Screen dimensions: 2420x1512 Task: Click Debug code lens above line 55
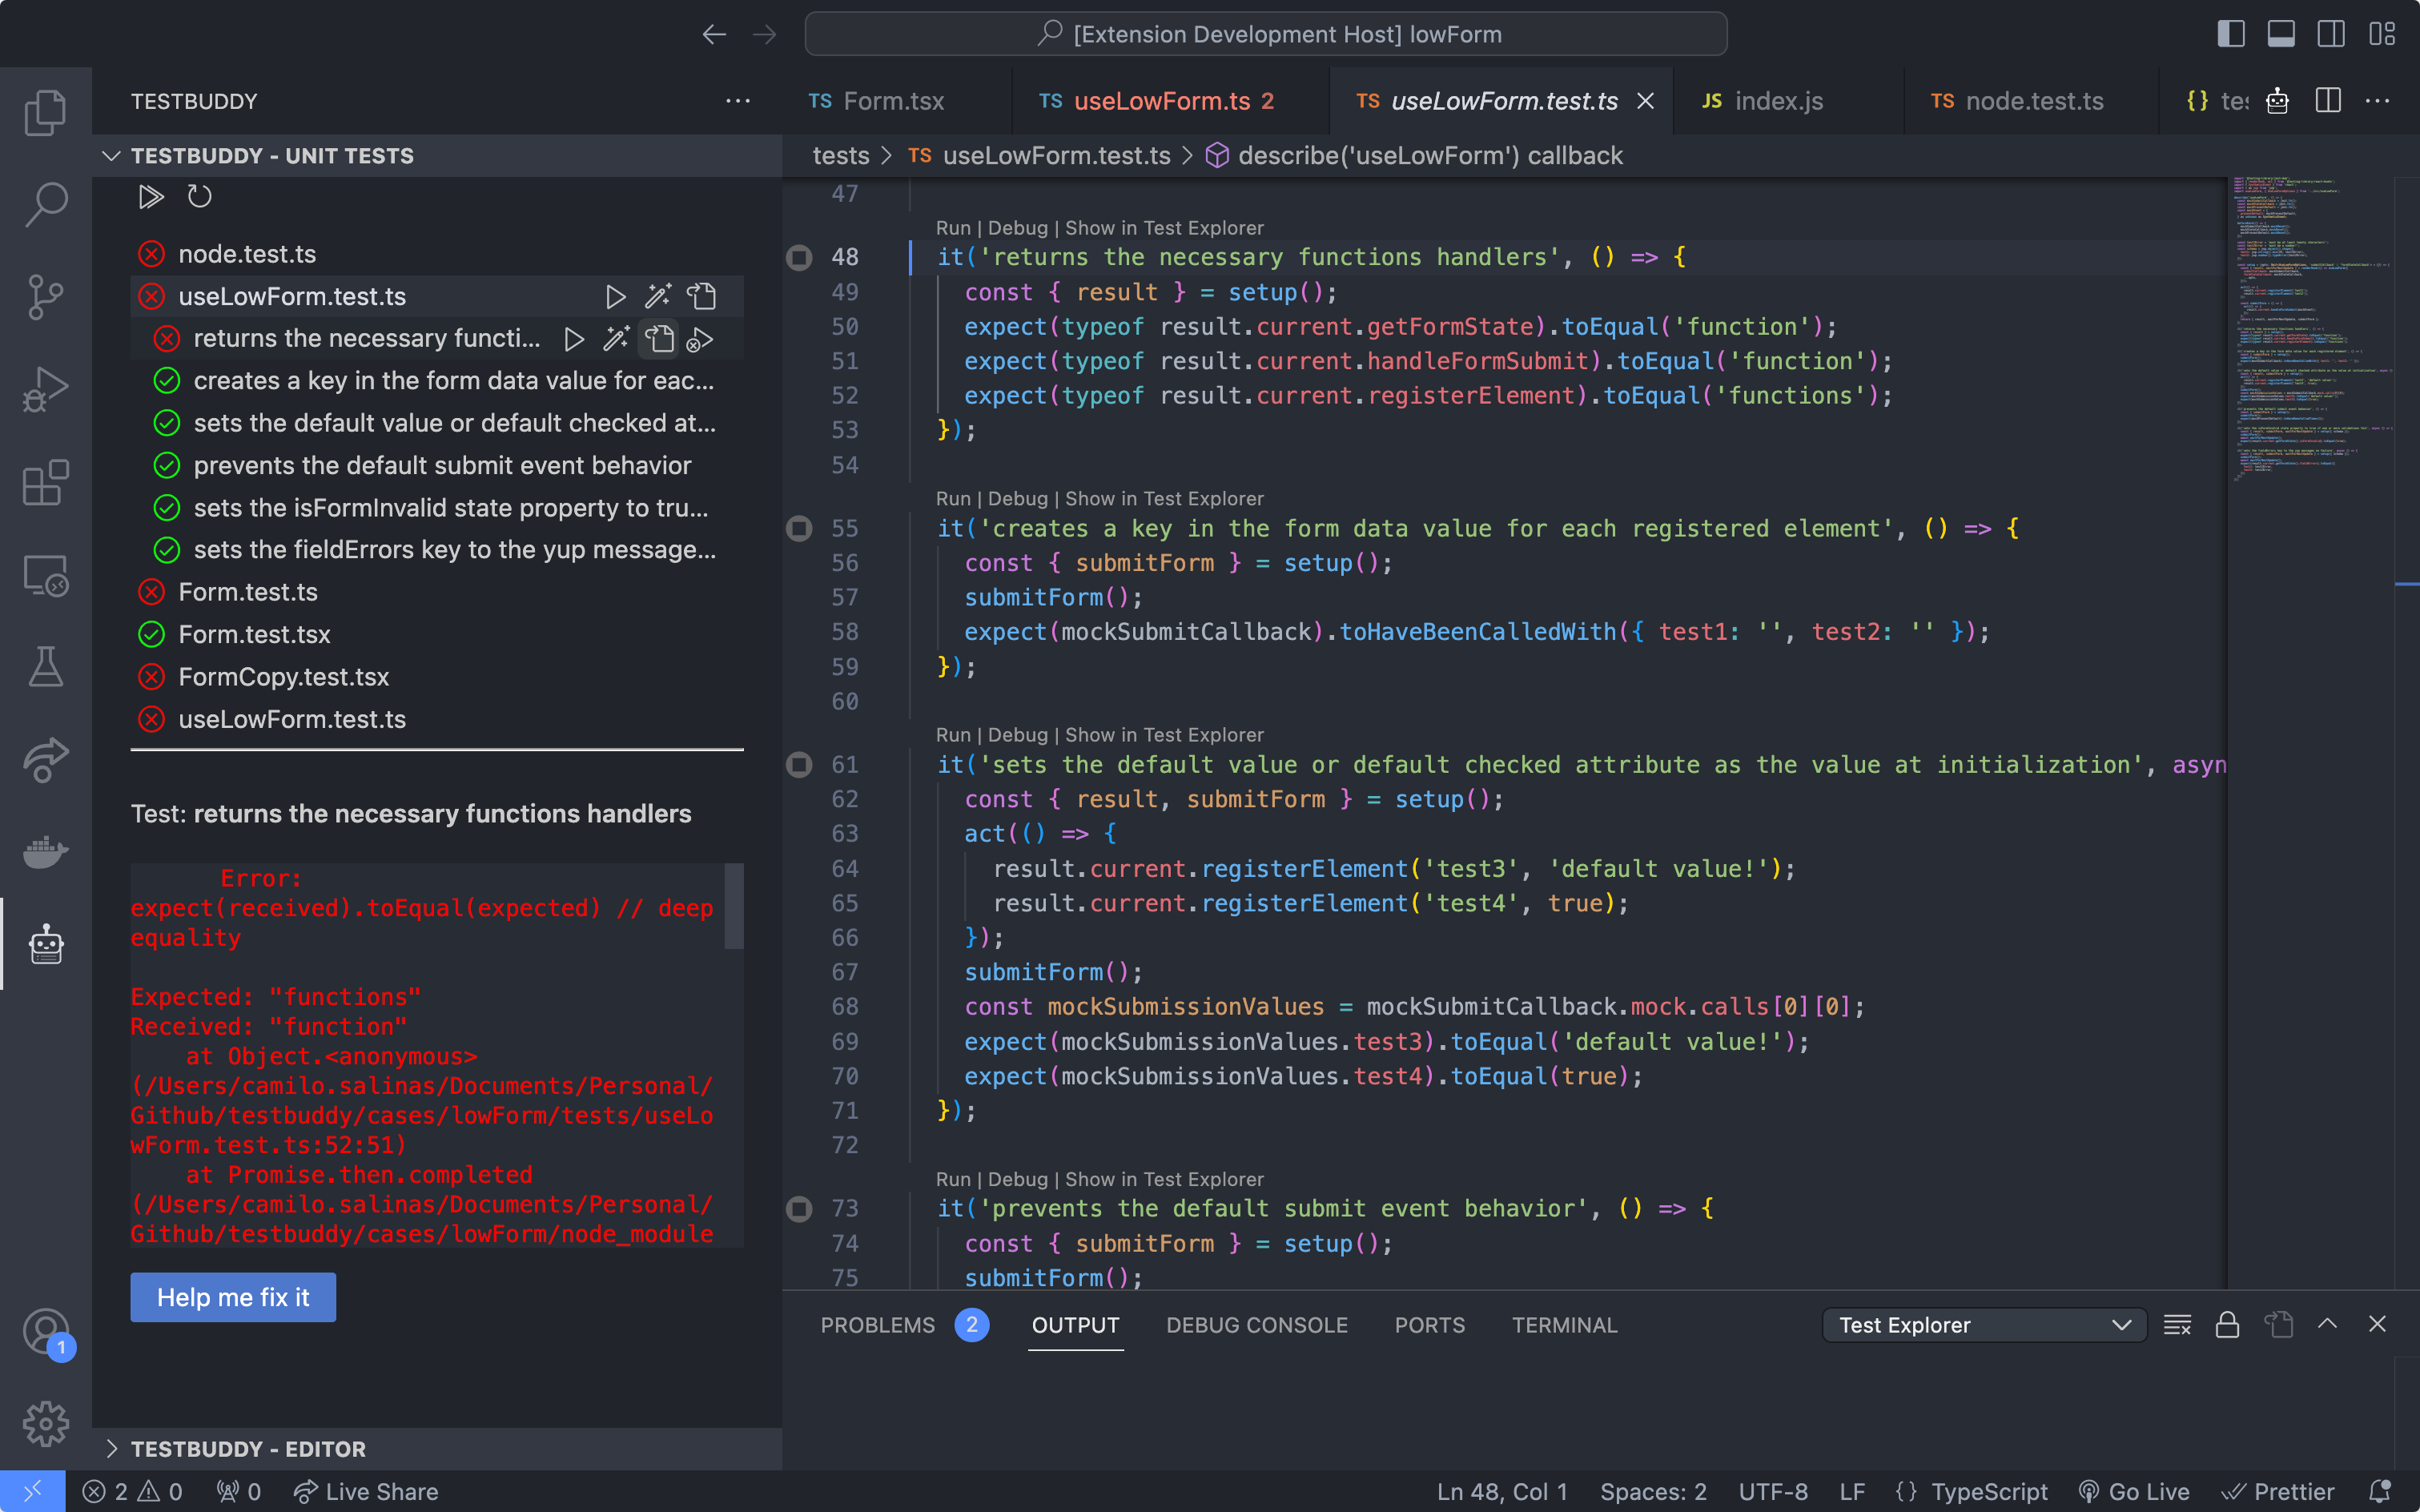point(1017,499)
